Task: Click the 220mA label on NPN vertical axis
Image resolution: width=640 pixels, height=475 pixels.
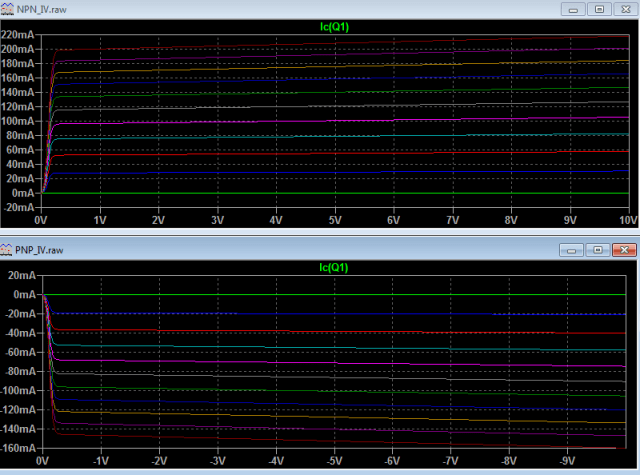Action: (19, 35)
